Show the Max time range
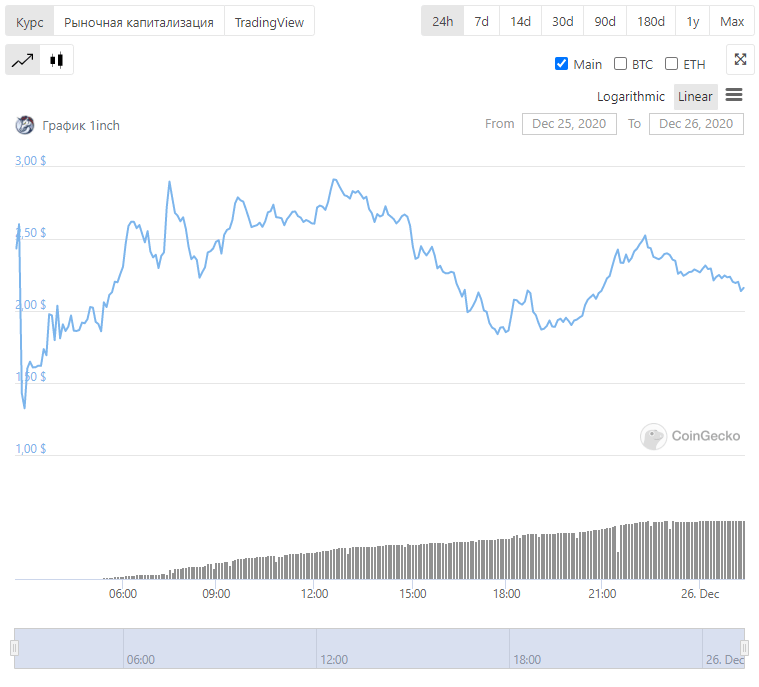The image size is (759, 687). (x=732, y=21)
